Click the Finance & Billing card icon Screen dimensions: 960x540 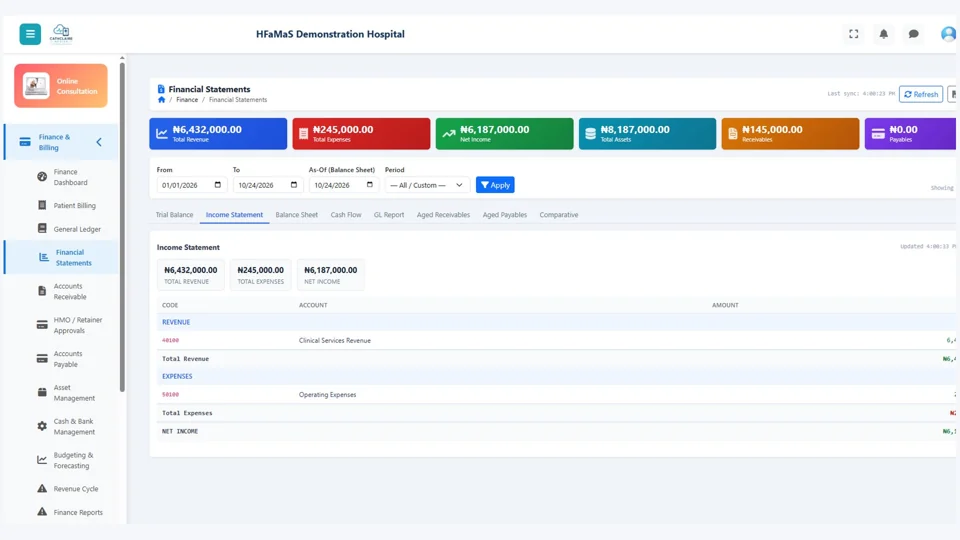[x=24, y=142]
